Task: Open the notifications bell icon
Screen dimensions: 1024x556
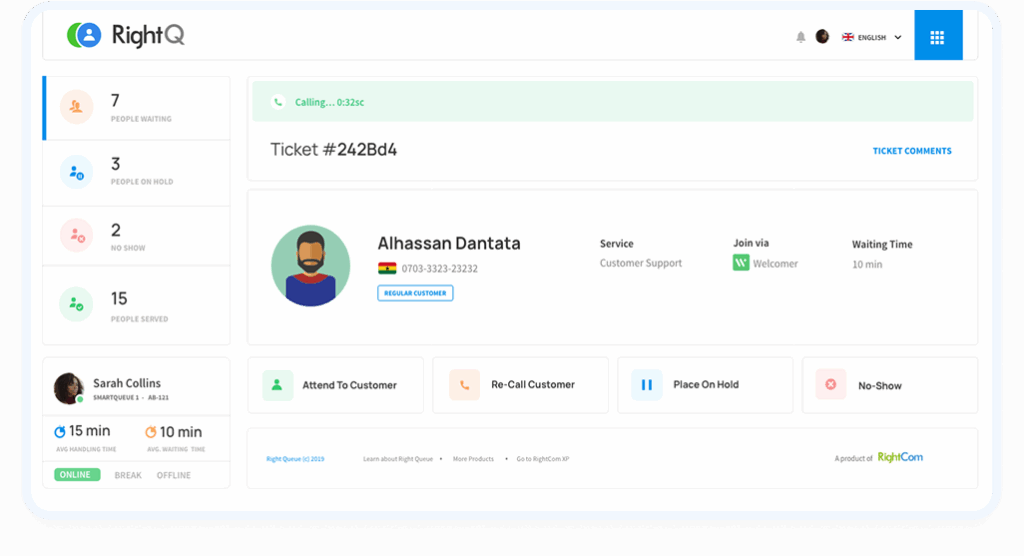Action: point(800,37)
